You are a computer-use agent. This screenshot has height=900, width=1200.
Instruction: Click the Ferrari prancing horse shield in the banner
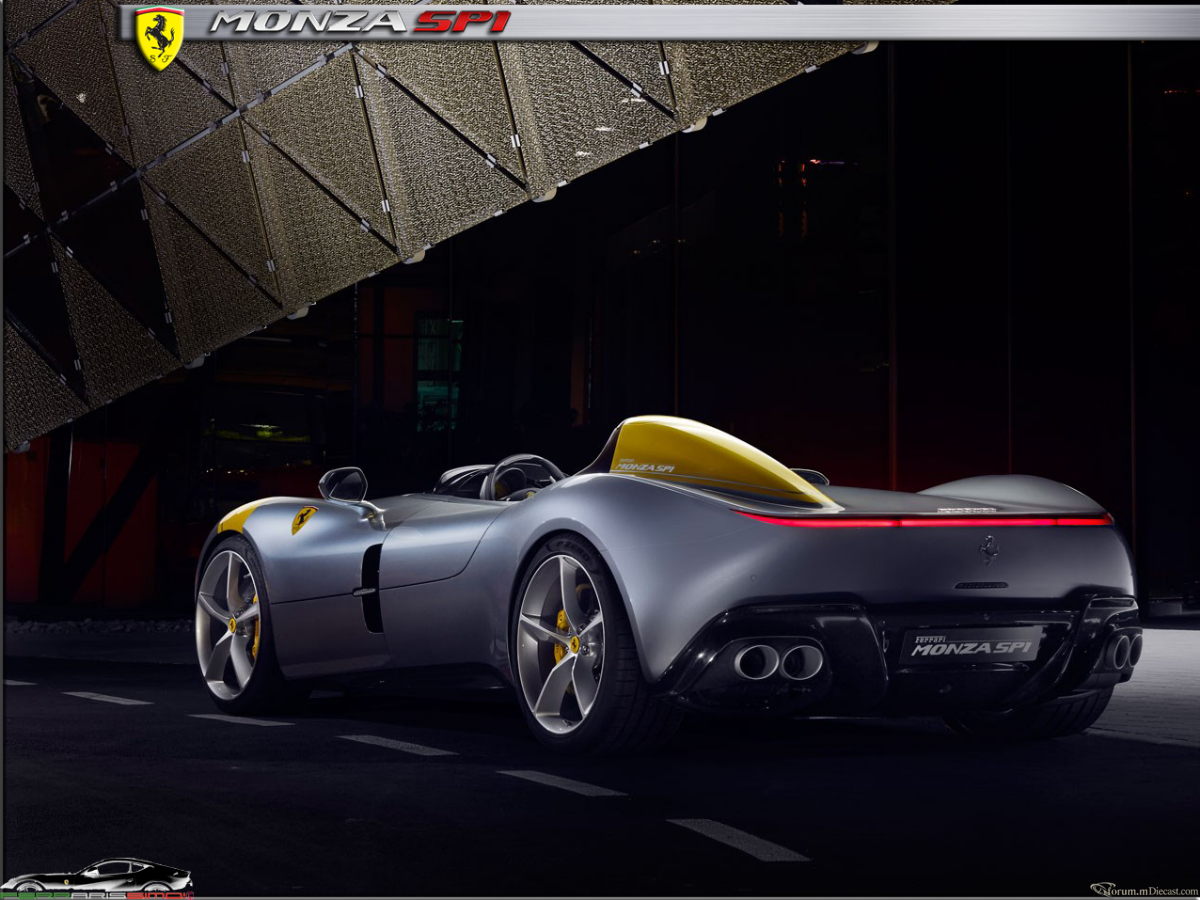(159, 38)
